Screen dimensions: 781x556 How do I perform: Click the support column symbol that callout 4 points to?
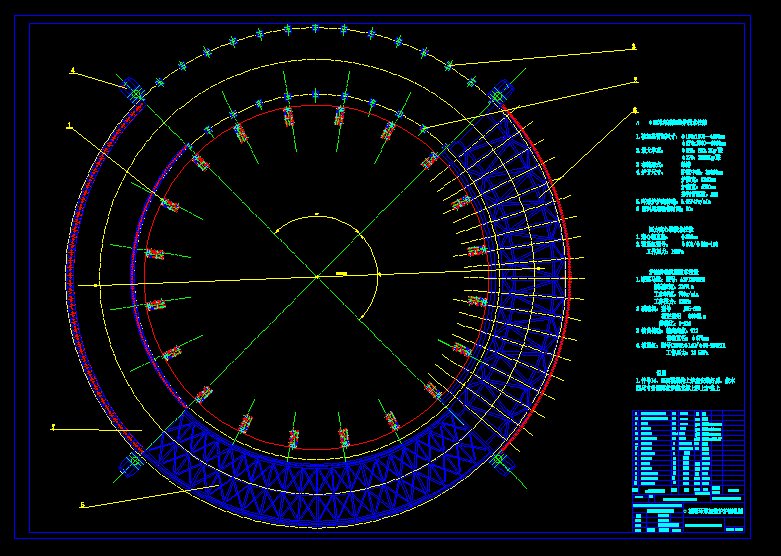tap(135, 93)
